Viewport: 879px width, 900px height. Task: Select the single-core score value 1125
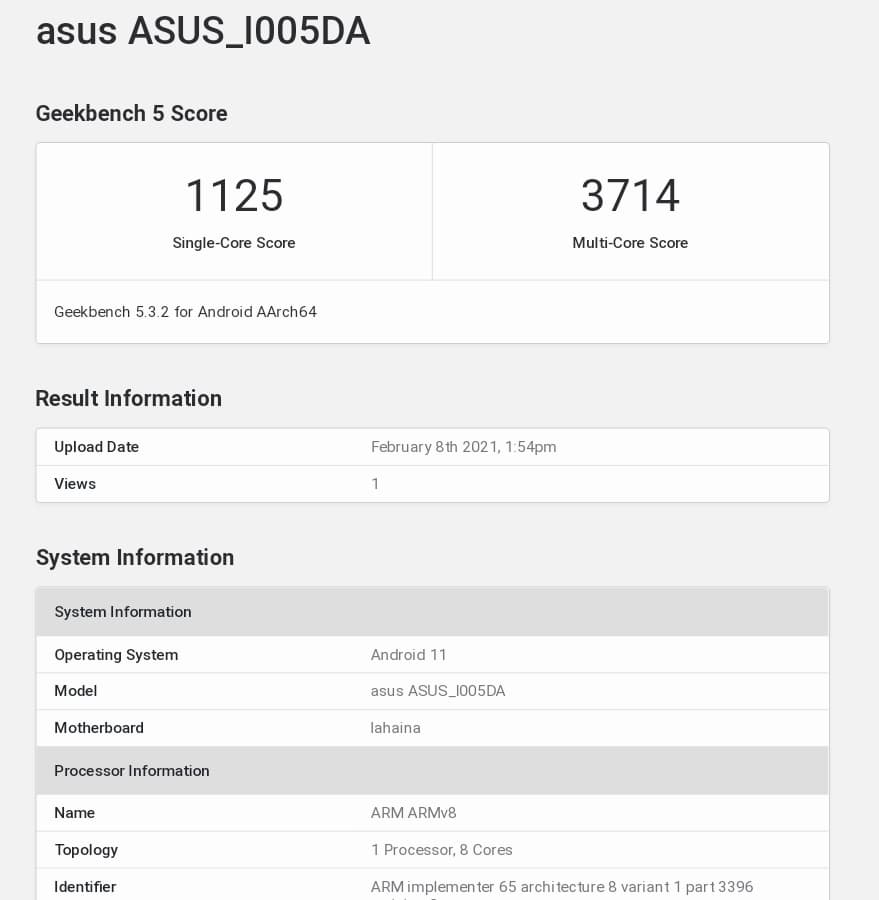pos(234,195)
